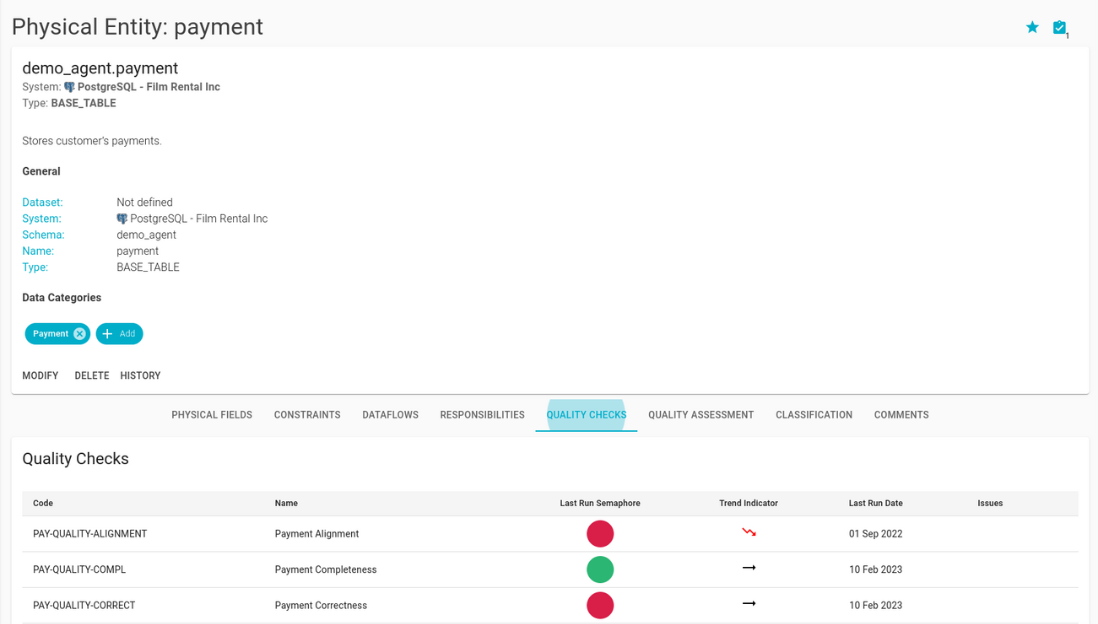The width and height of the screenshot is (1098, 624).
Task: Open the QUALITY ASSESSMENT tab
Action: tap(701, 415)
